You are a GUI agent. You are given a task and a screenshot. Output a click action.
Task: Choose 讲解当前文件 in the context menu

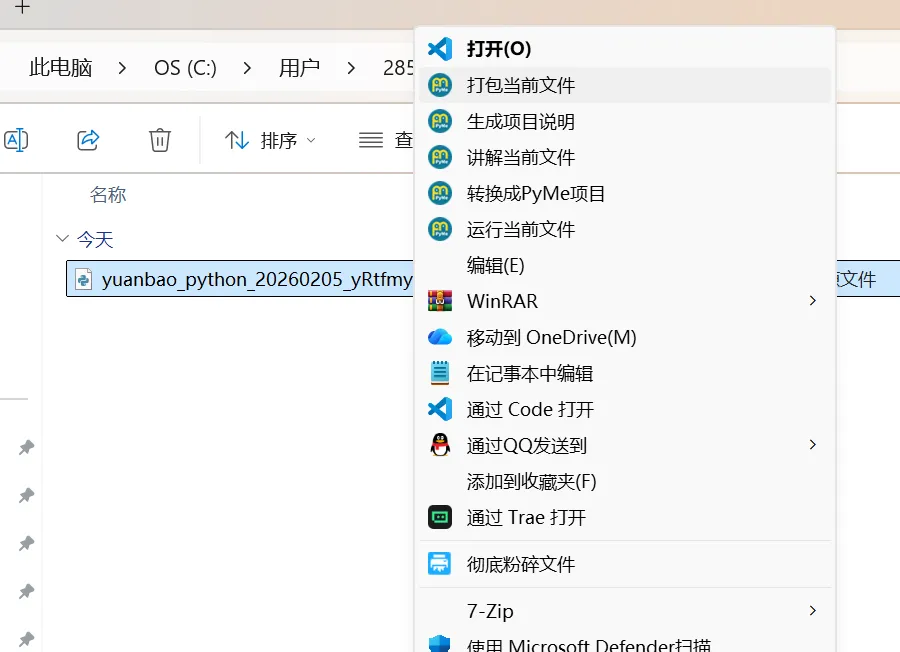click(x=626, y=157)
